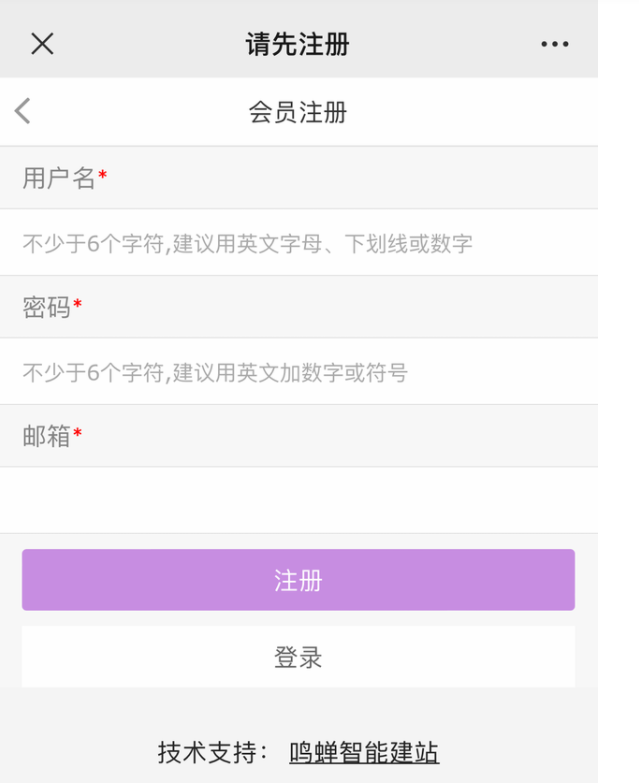Viewport: 639px width, 783px height.
Task: Switch to 登录 via white button
Action: [x=299, y=657]
